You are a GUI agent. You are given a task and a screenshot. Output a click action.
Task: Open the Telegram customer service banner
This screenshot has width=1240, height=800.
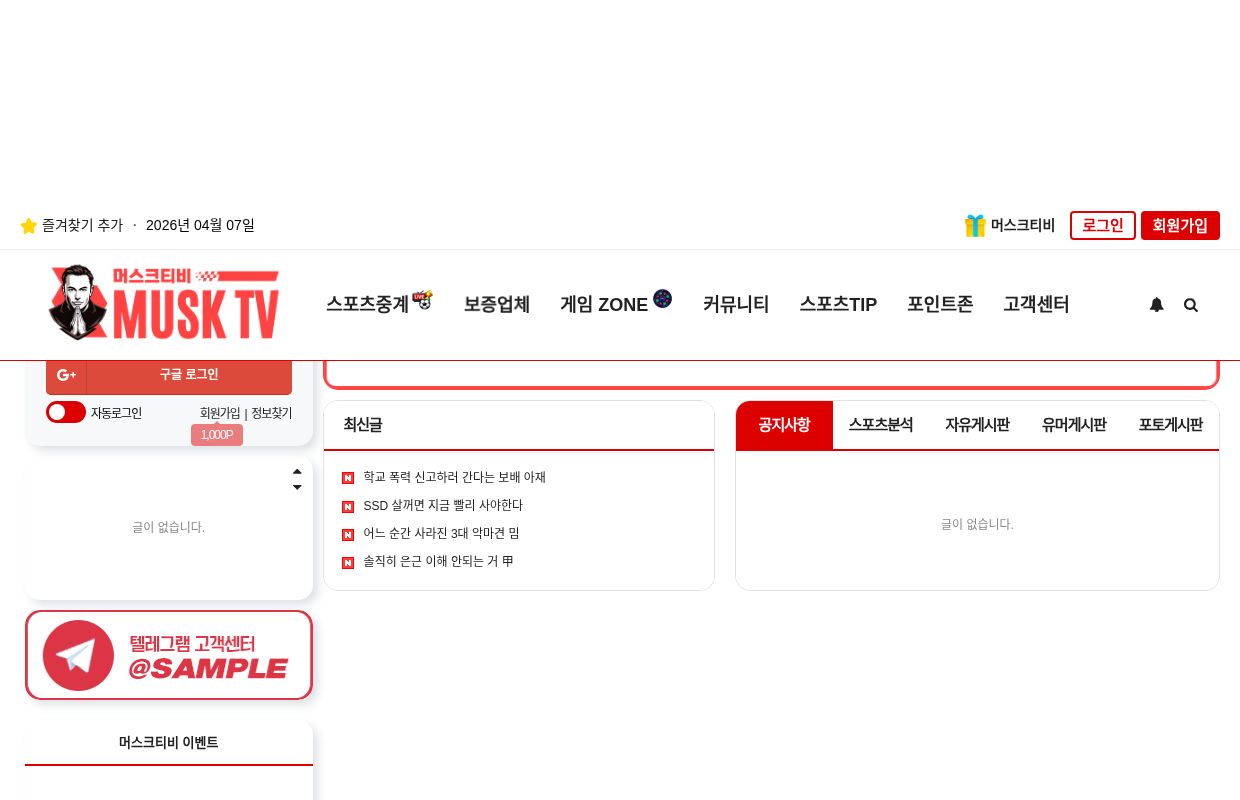pos(169,655)
